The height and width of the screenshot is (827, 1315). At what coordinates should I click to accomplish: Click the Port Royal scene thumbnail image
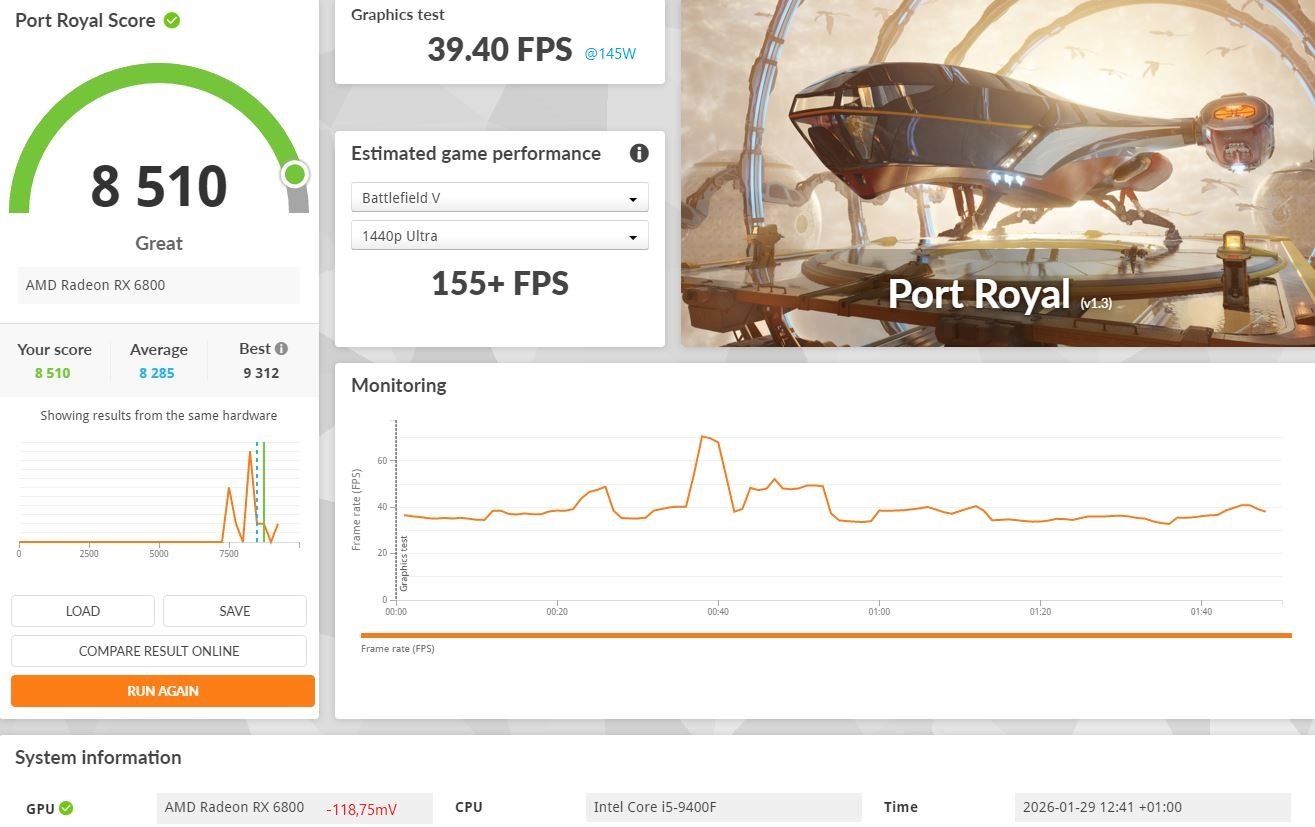tap(998, 173)
